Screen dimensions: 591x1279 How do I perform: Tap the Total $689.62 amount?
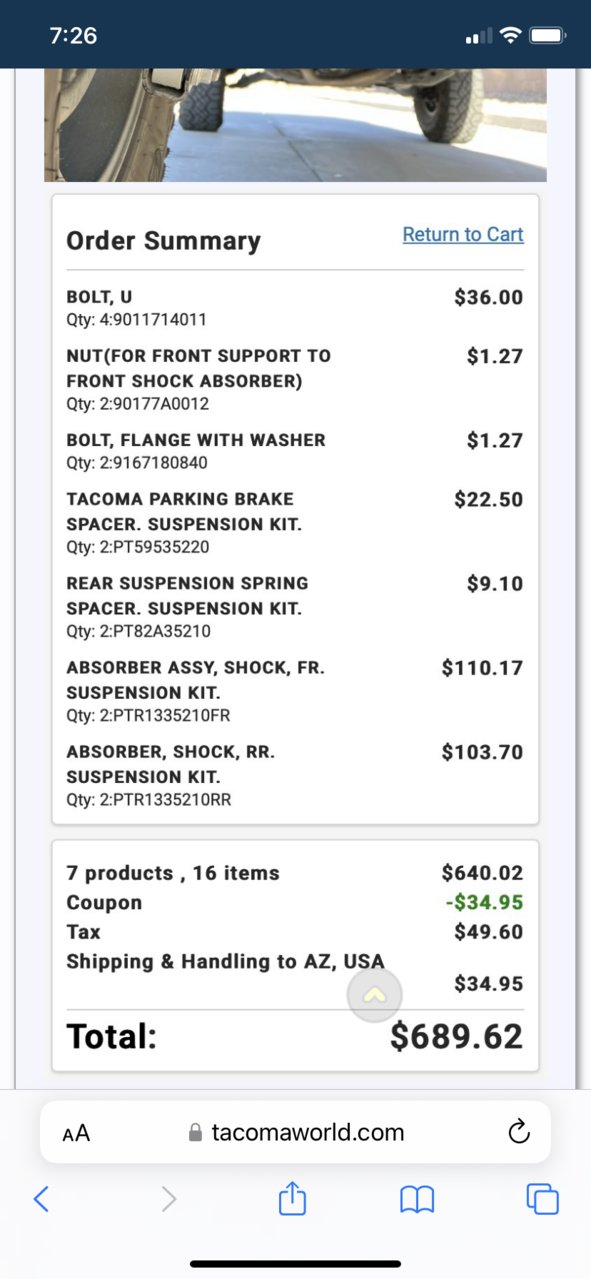point(456,1036)
